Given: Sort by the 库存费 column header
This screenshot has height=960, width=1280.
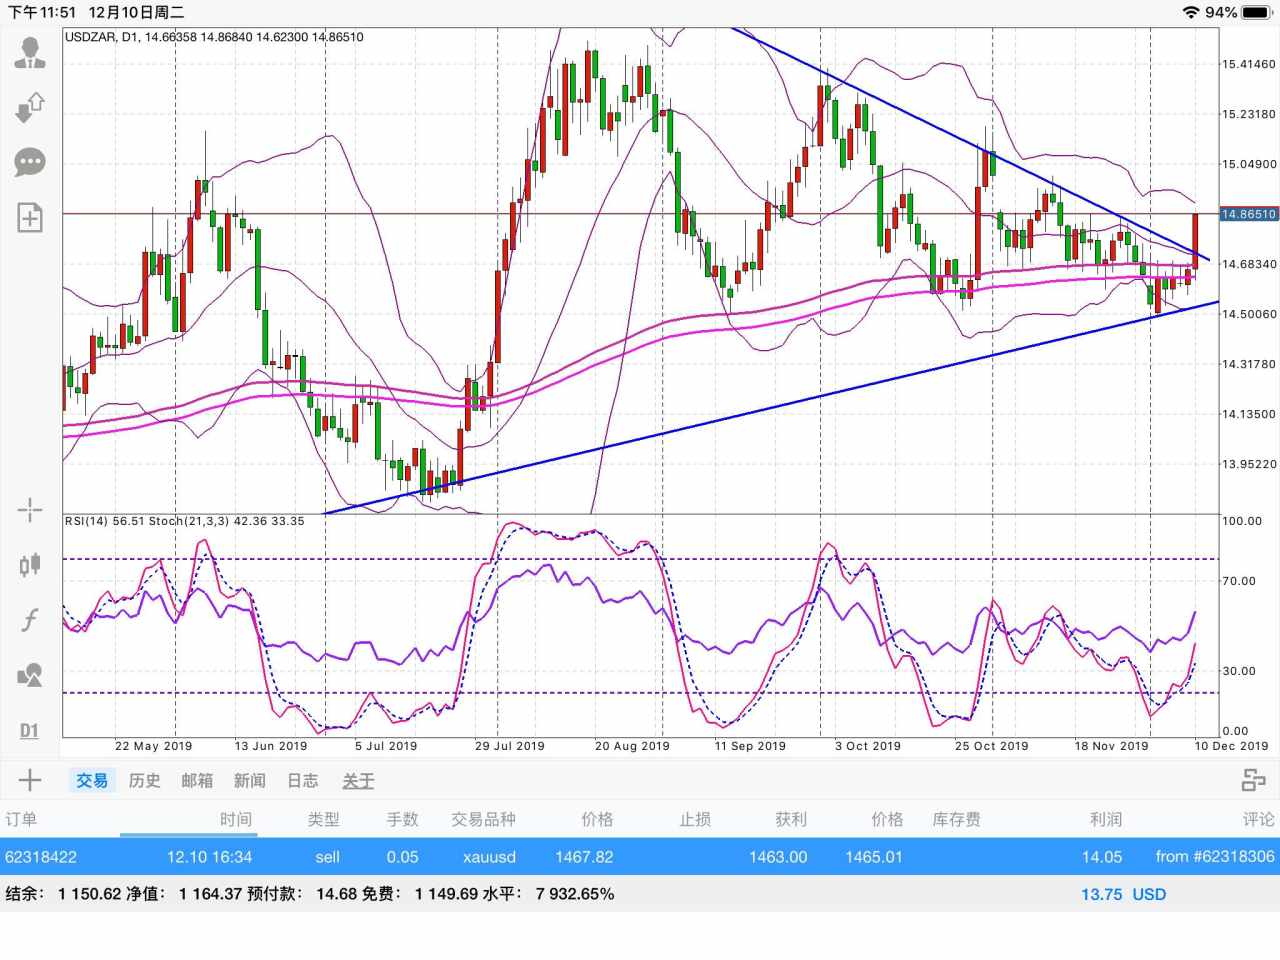Looking at the screenshot, I should click(956, 819).
